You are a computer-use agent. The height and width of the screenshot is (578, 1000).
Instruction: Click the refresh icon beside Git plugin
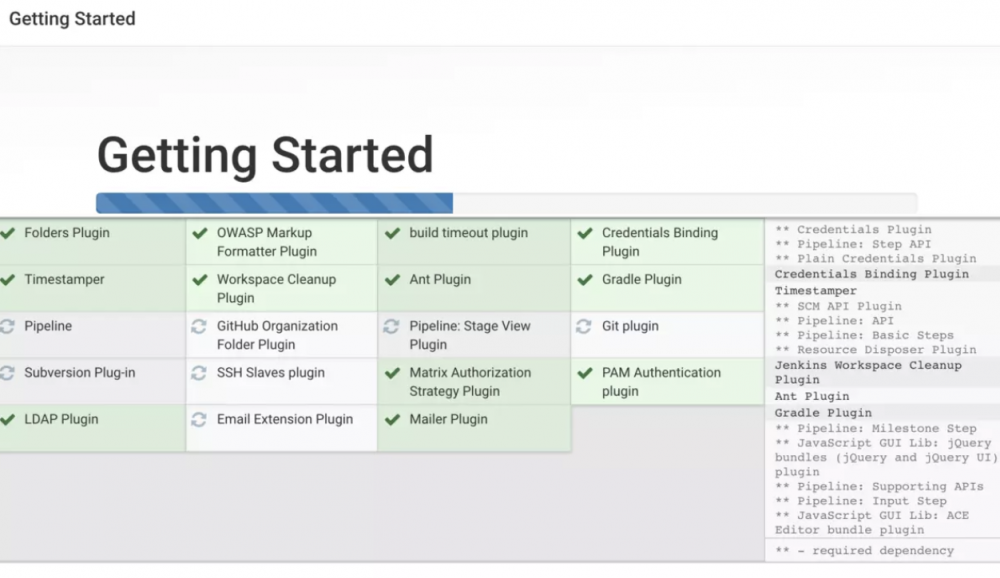[x=584, y=326]
